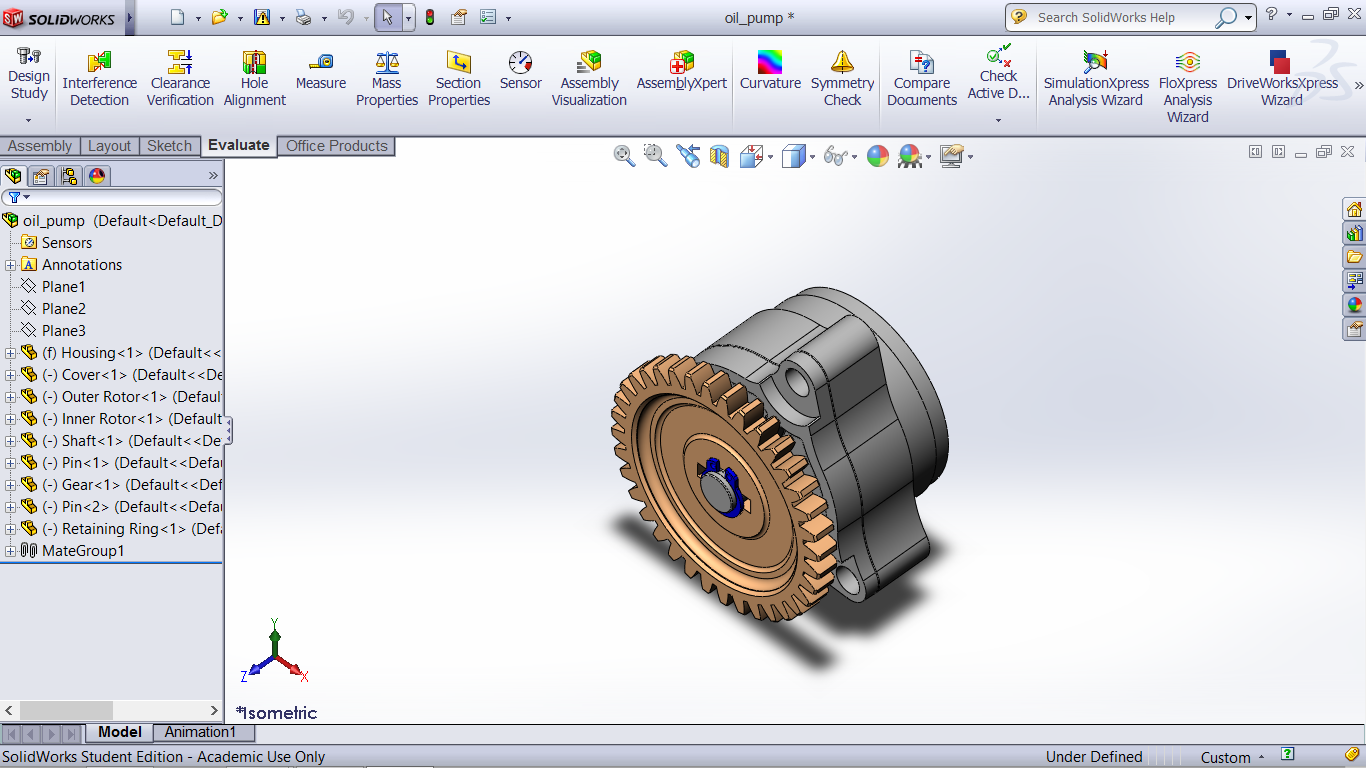The image size is (1366, 768).
Task: Expand the Housing<1> component node
Action: click(x=10, y=353)
